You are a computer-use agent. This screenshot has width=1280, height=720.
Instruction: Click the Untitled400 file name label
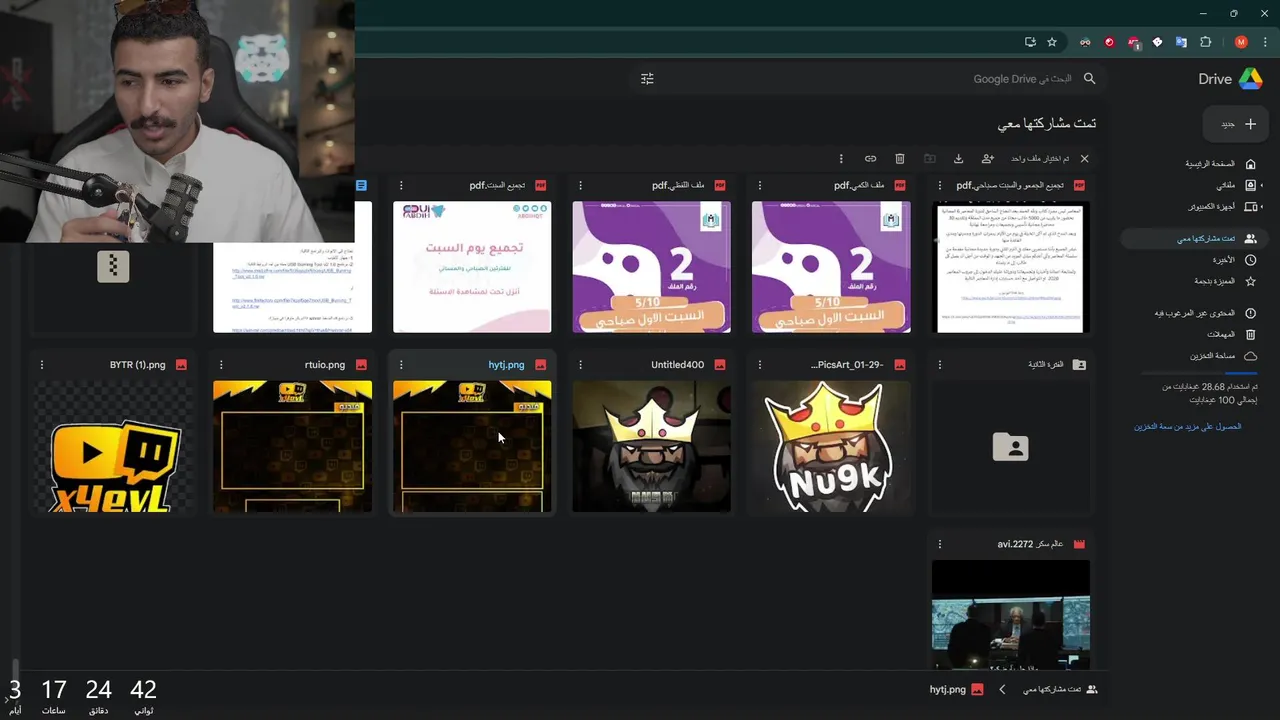point(678,365)
